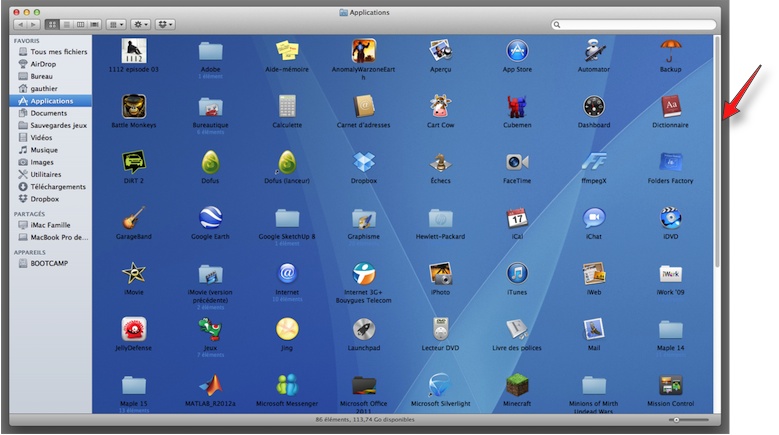Open the arrange items dropdown
779x435 pixels.
[x=116, y=24]
